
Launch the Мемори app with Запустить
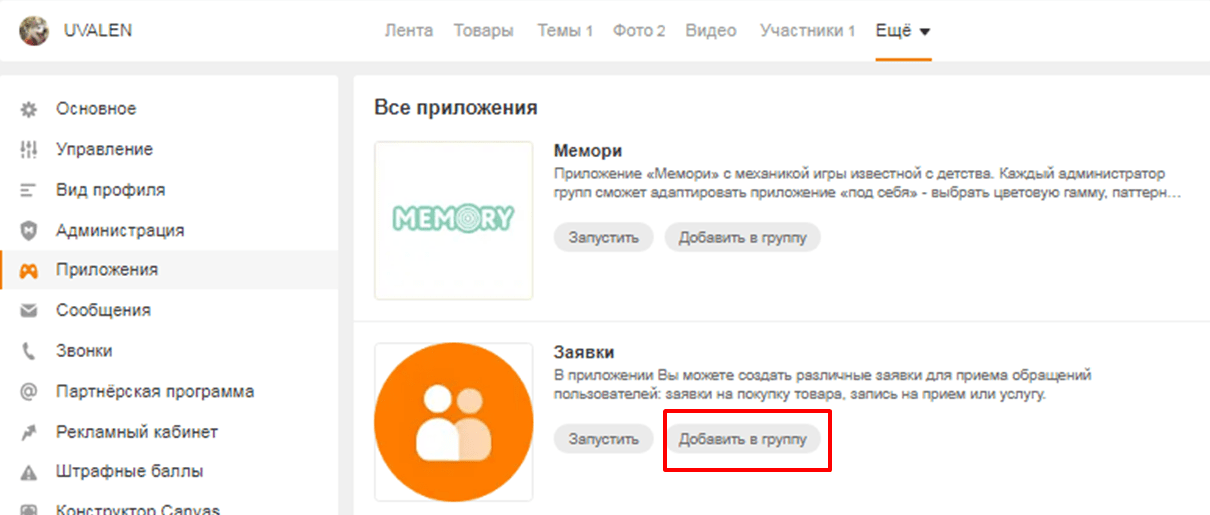[603, 238]
